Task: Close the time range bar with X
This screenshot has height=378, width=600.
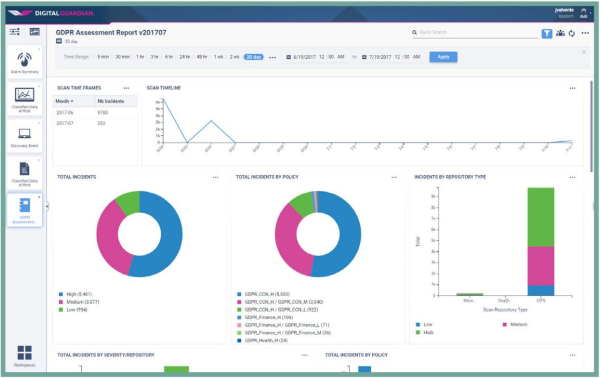Action: 584,52
